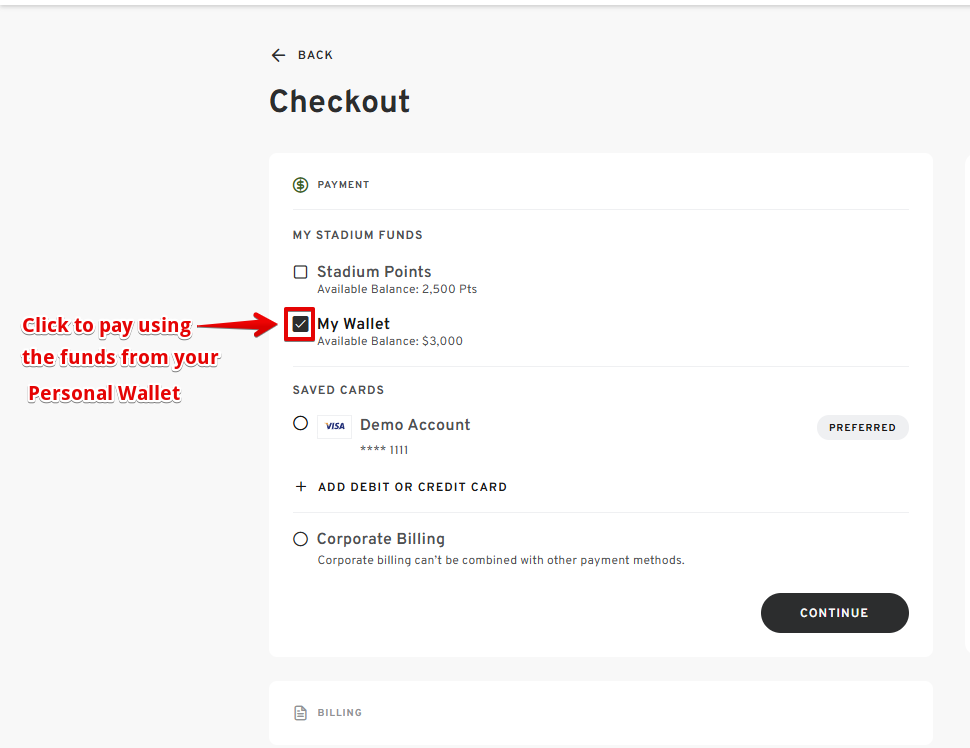Click the Preferred badge on Demo Account
The height and width of the screenshot is (748, 970).
click(x=862, y=427)
